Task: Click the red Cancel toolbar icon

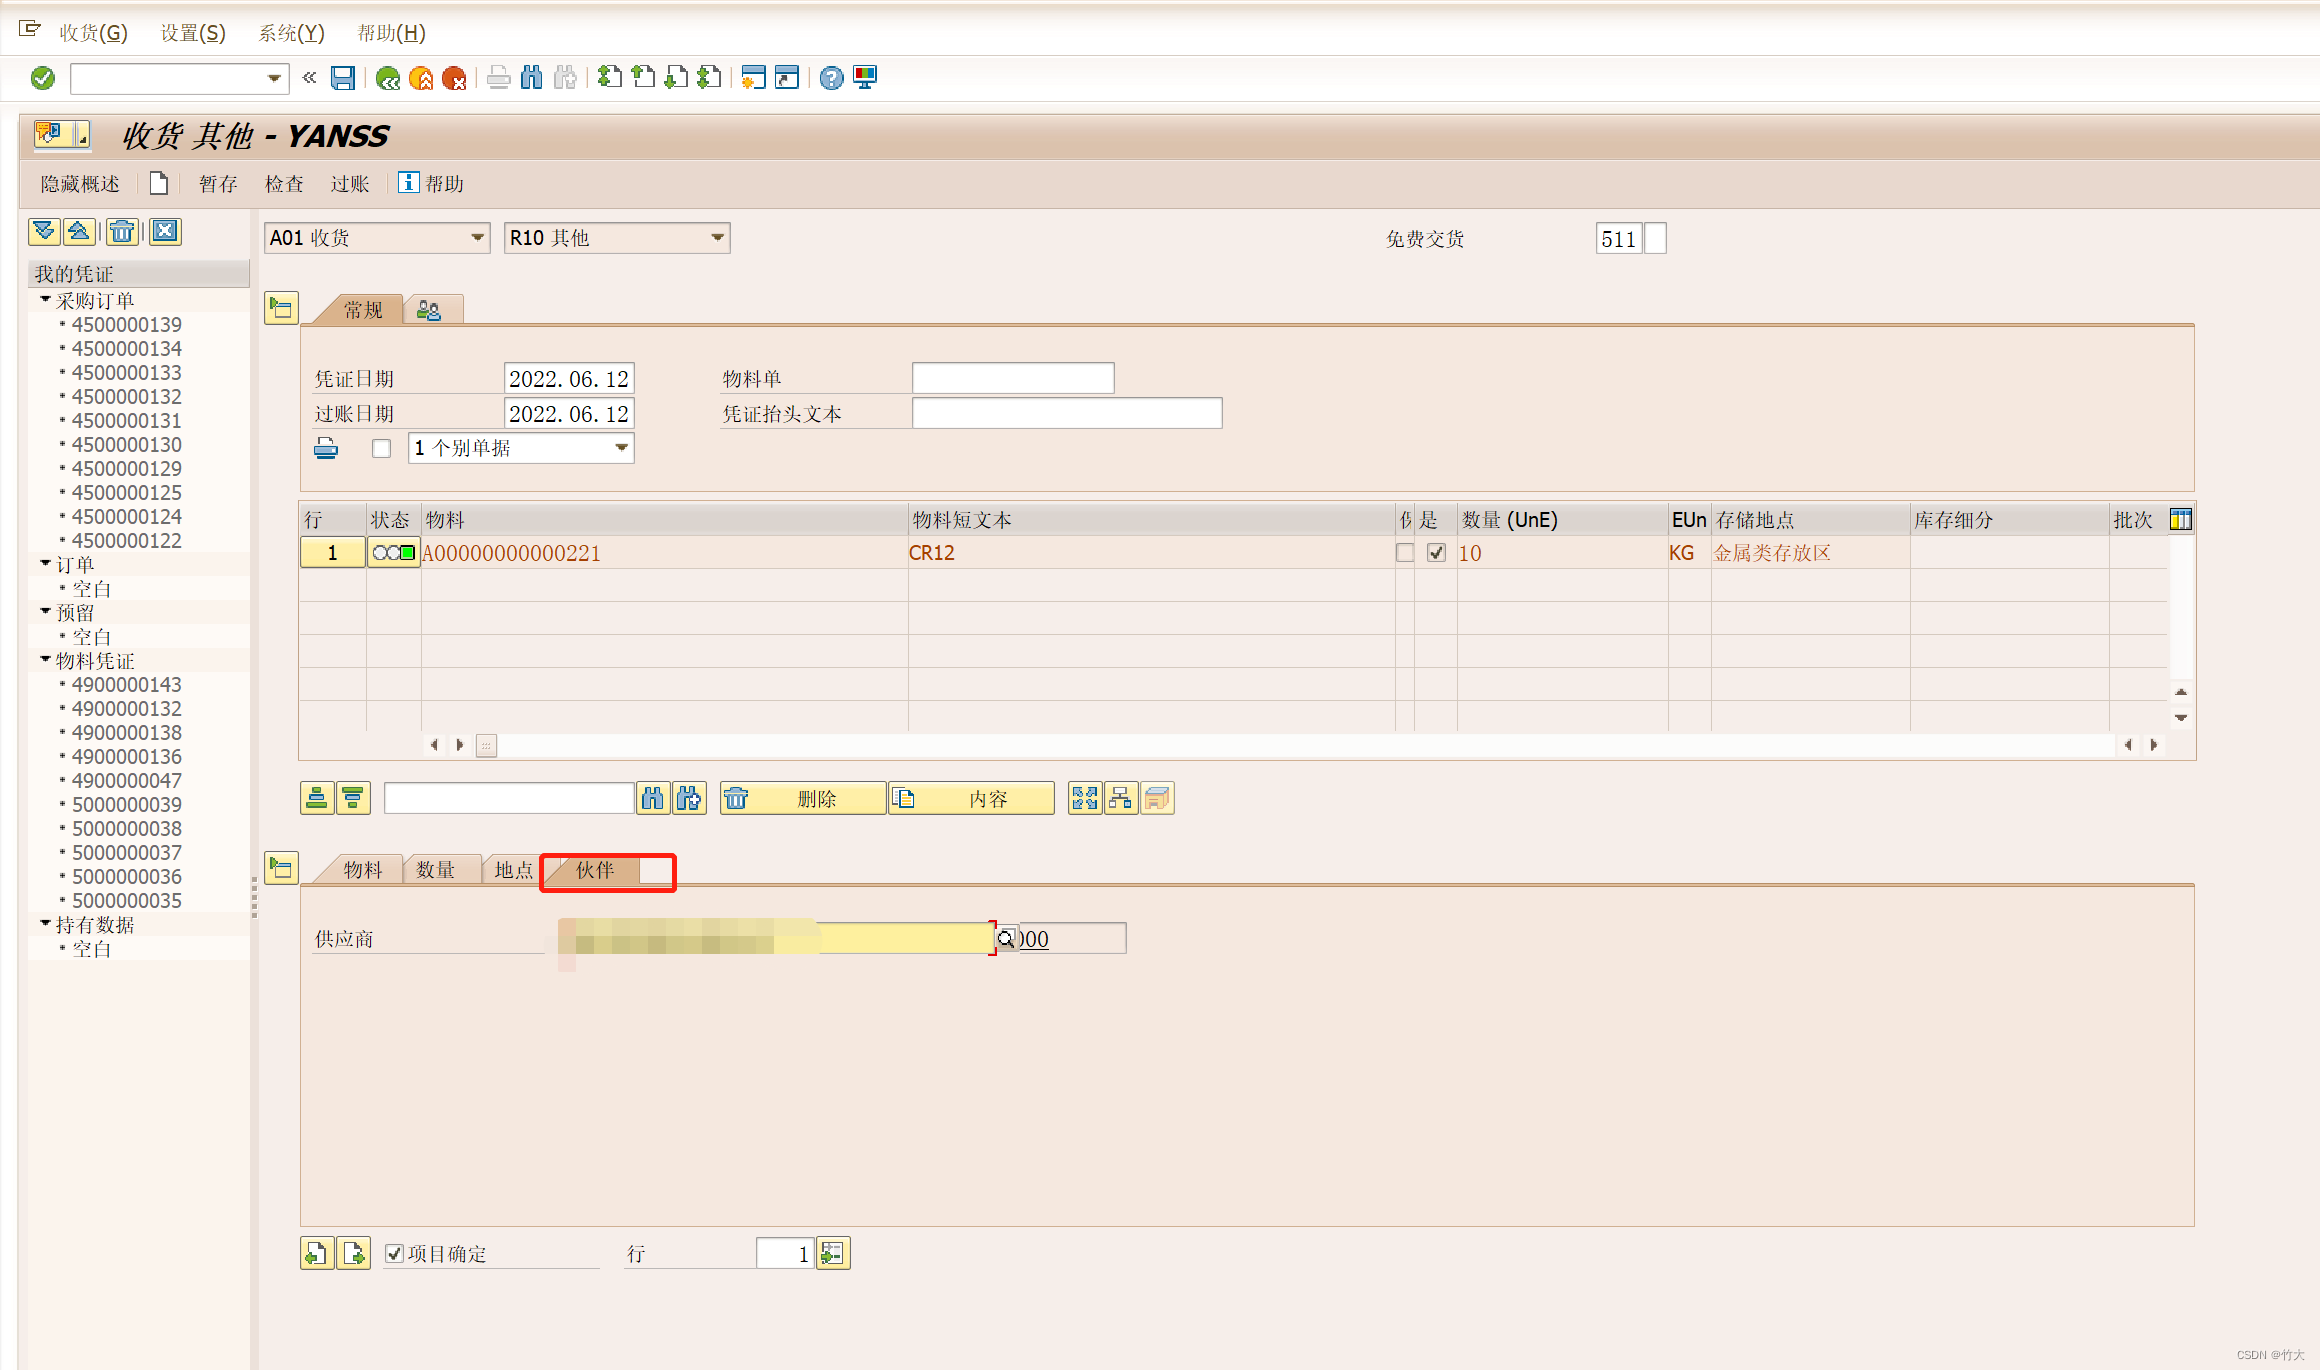Action: click(454, 78)
